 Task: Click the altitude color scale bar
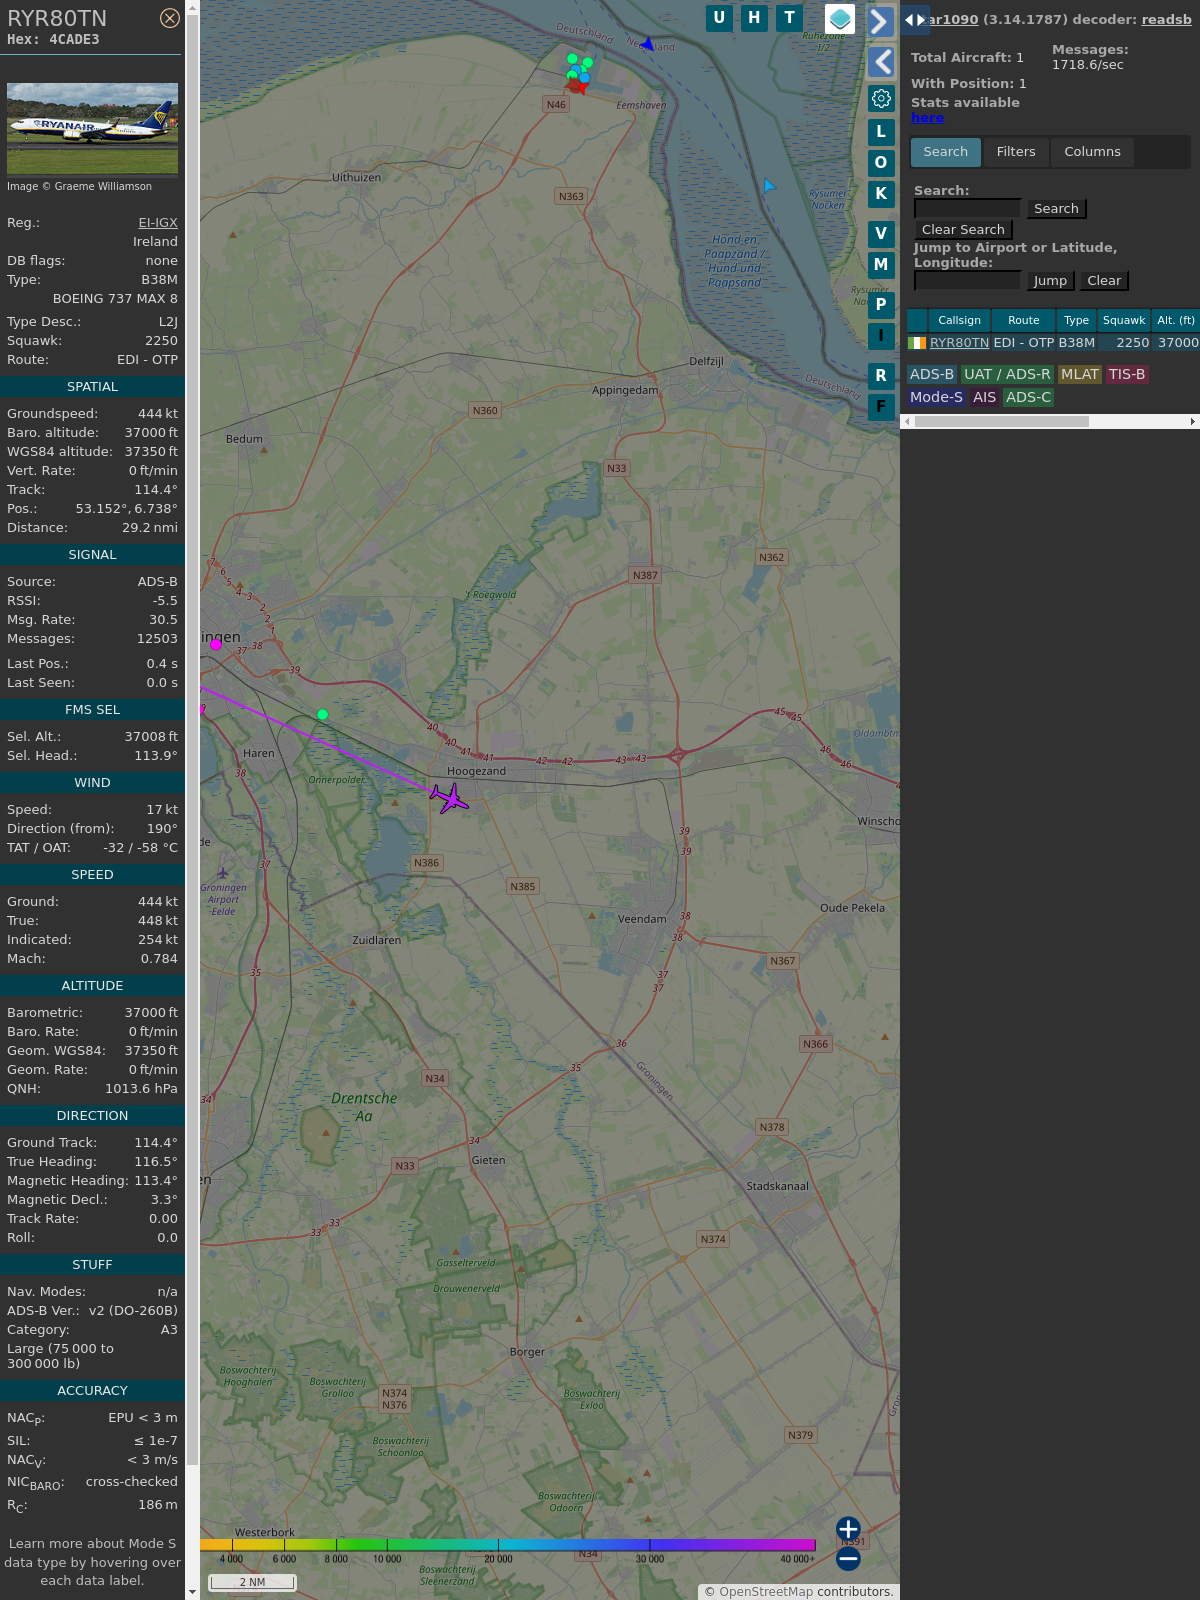click(x=508, y=1545)
